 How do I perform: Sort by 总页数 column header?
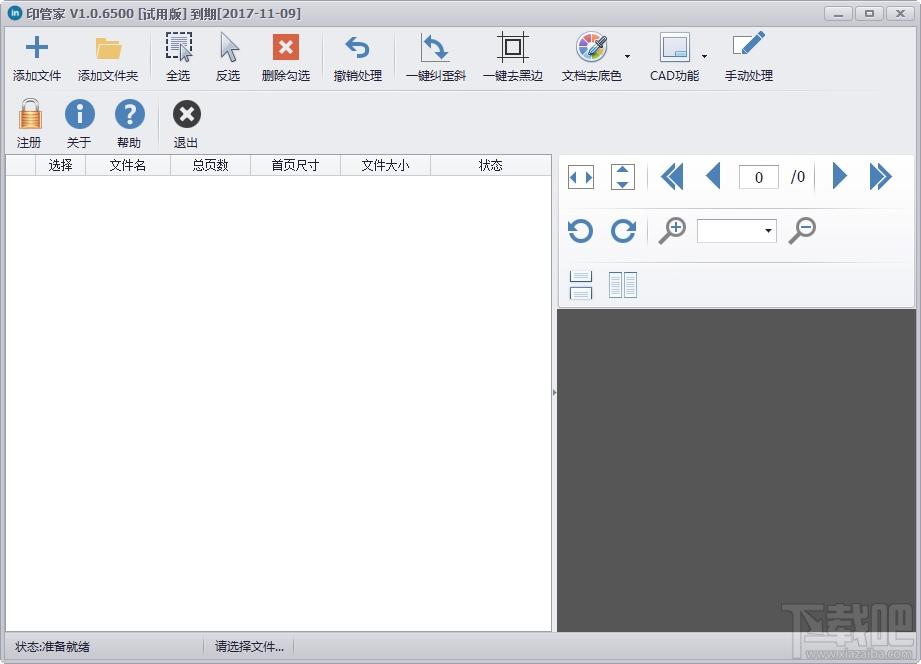210,166
